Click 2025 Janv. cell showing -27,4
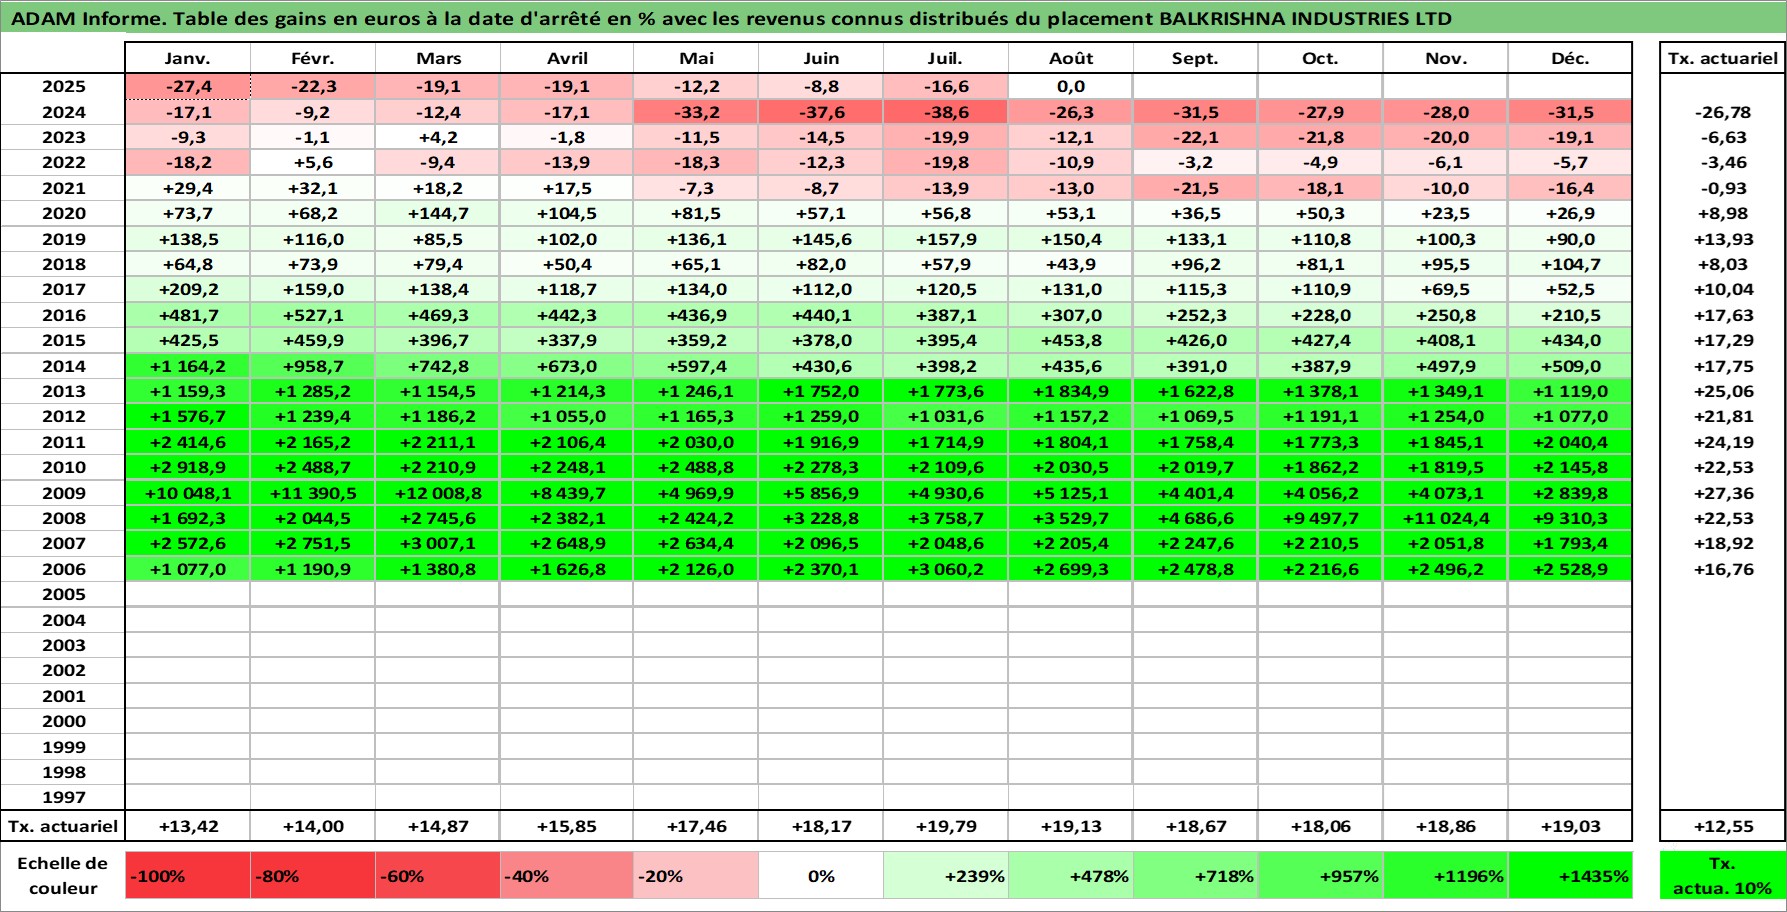This screenshot has width=1787, height=912. 187,86
